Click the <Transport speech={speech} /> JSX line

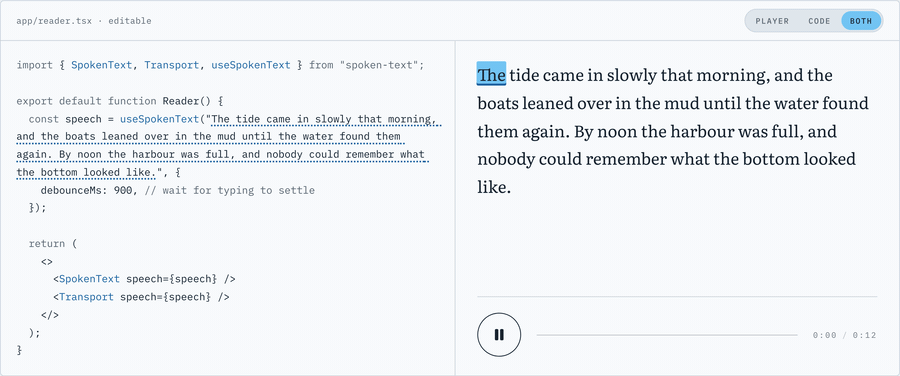(x=141, y=297)
